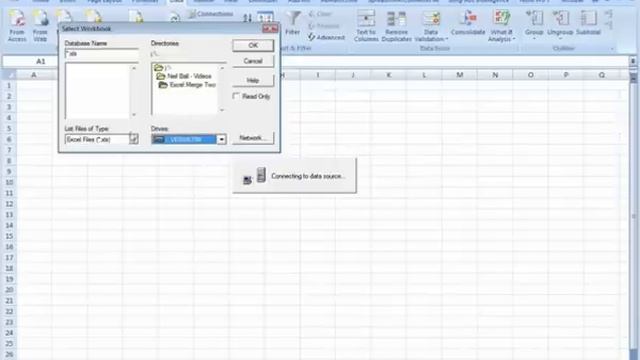Select column K header
The height and width of the screenshot is (360, 640).
click(x=389, y=75)
